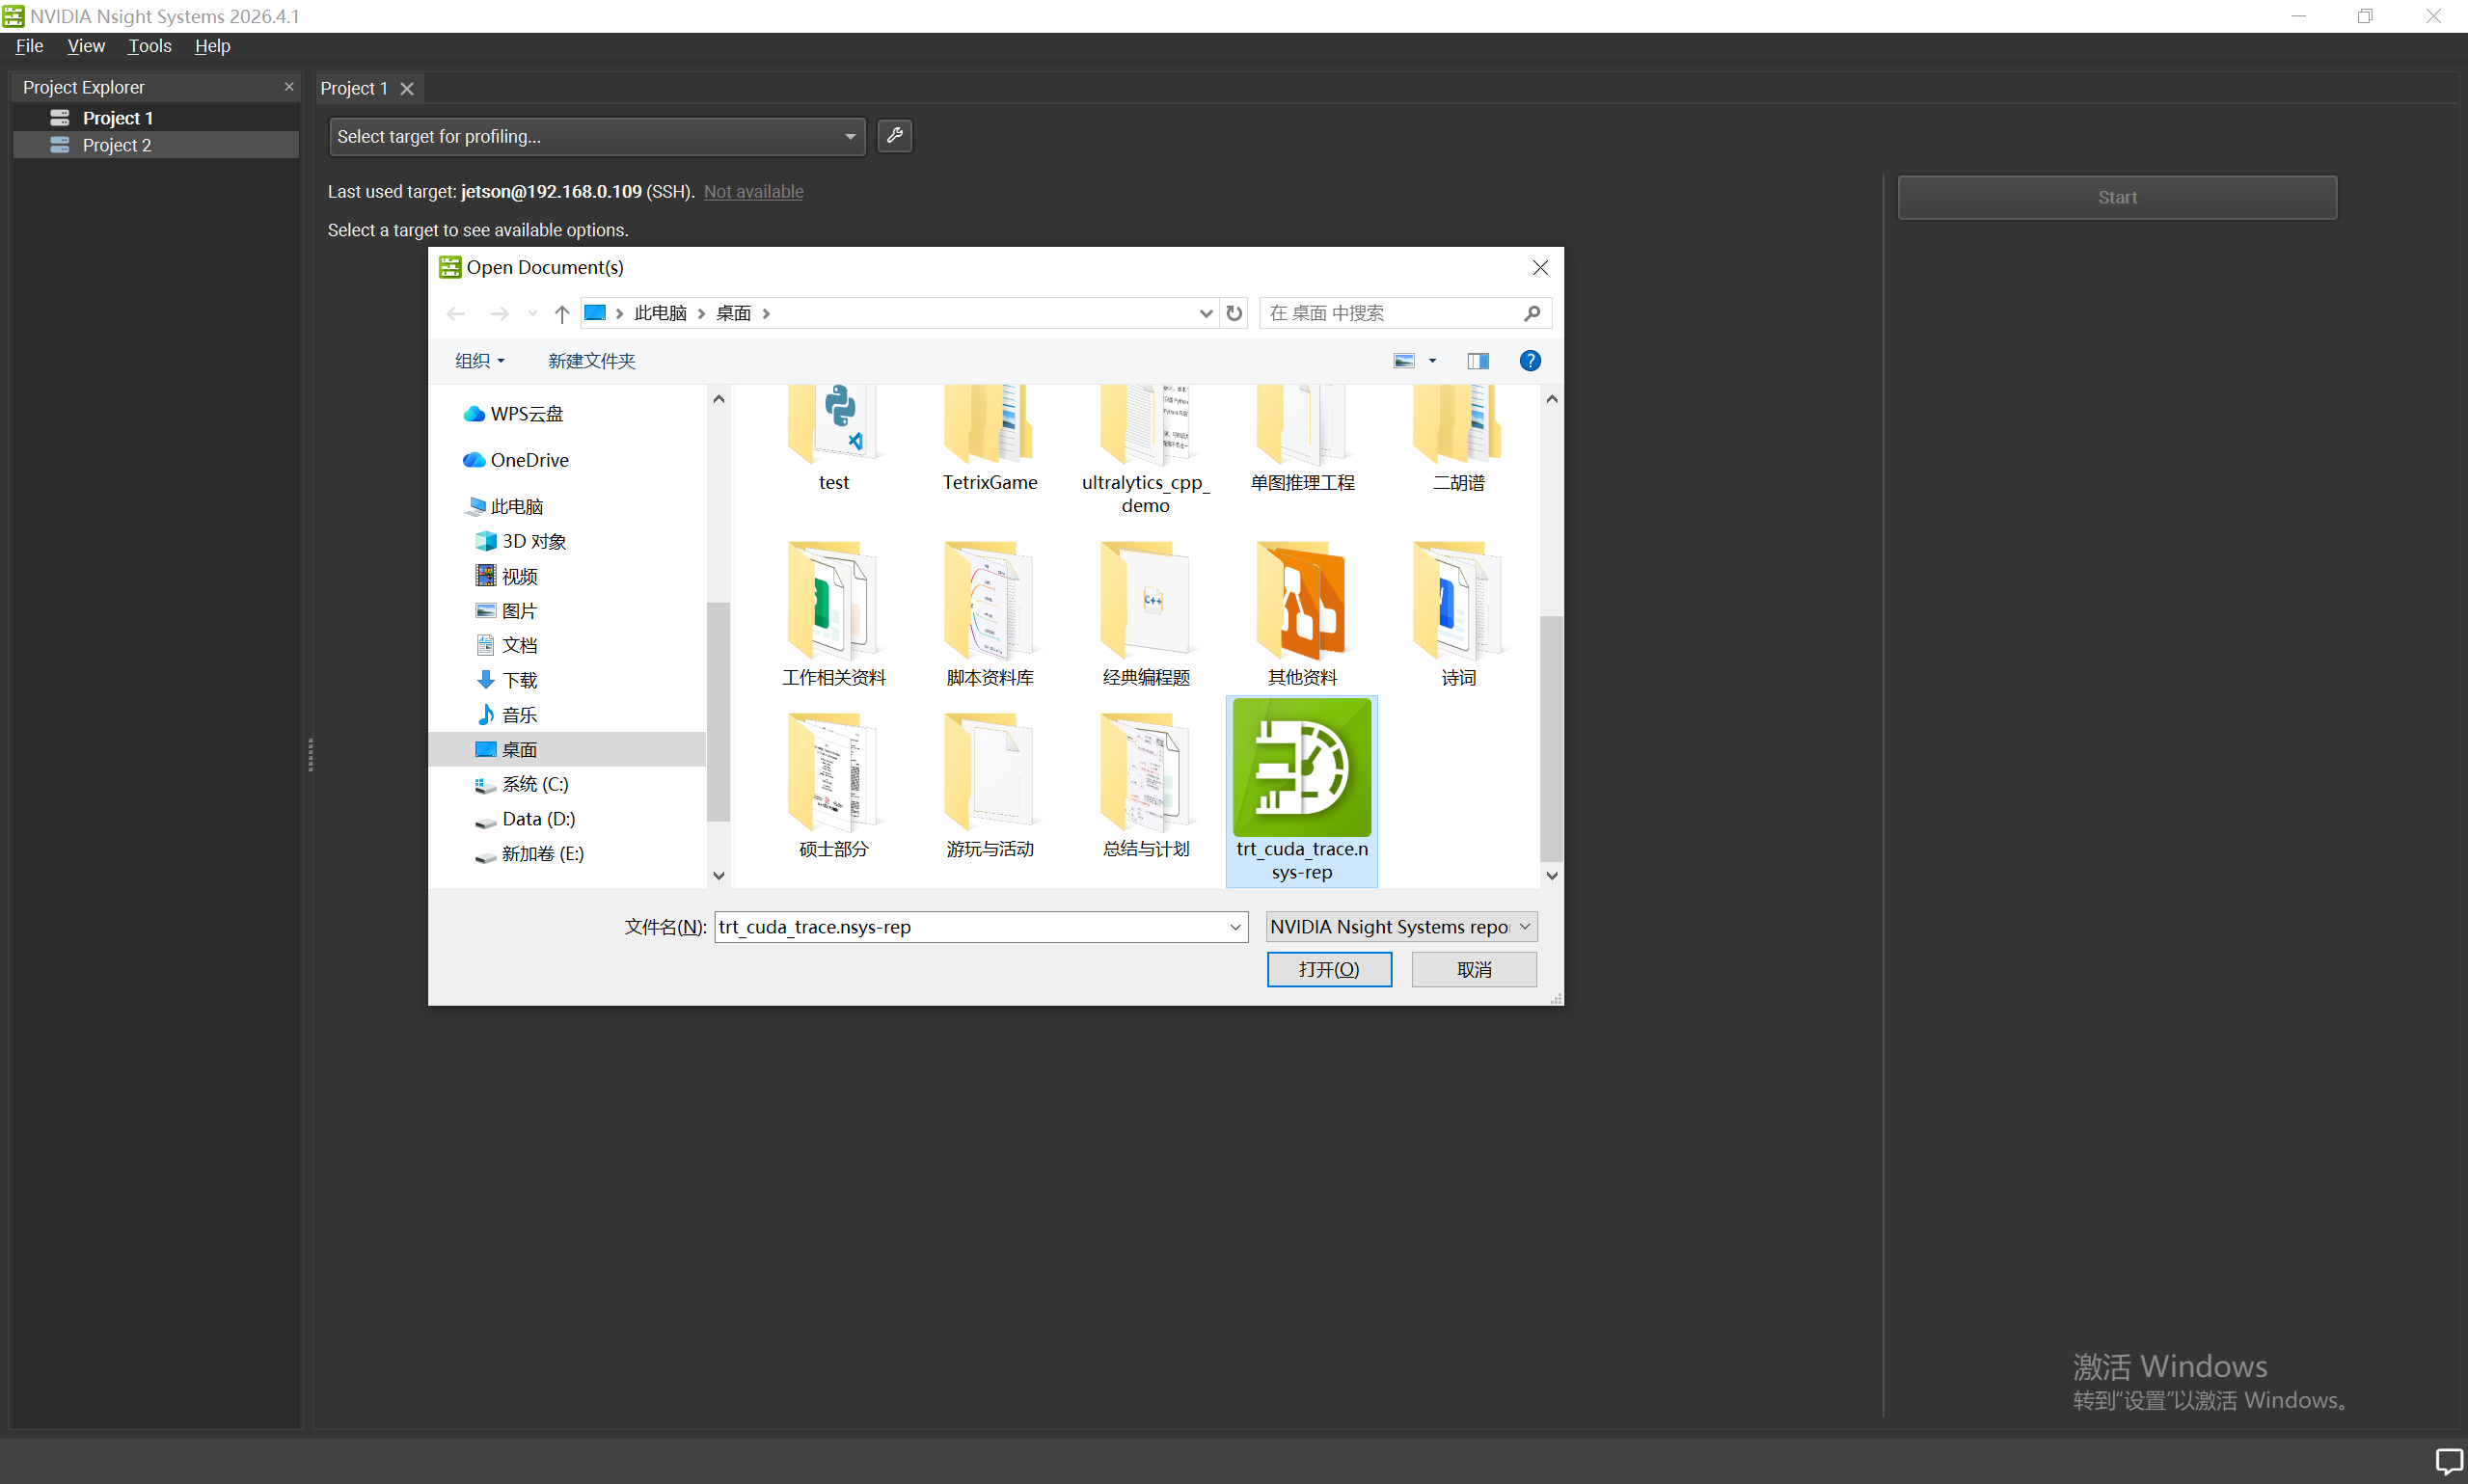Image resolution: width=2468 pixels, height=1484 pixels.
Task: Open the NVIDIA Nsight Systems report filter dropdown
Action: pyautogui.click(x=1401, y=927)
